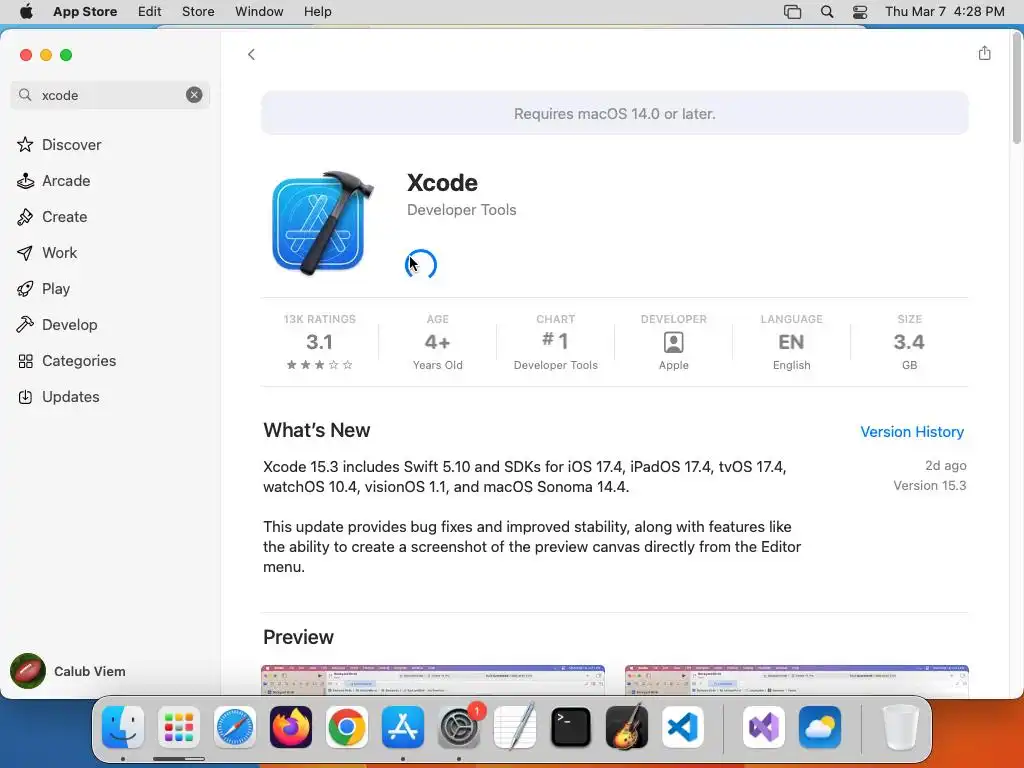Clear the xcode search text

tap(194, 95)
